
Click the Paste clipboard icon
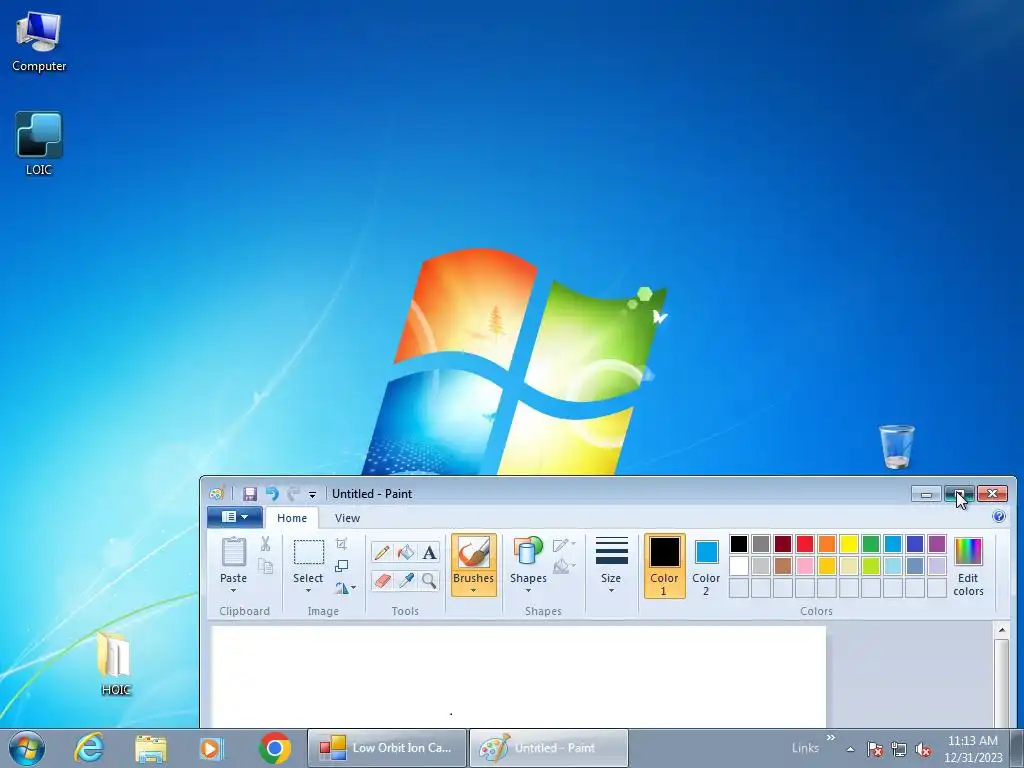point(233,552)
